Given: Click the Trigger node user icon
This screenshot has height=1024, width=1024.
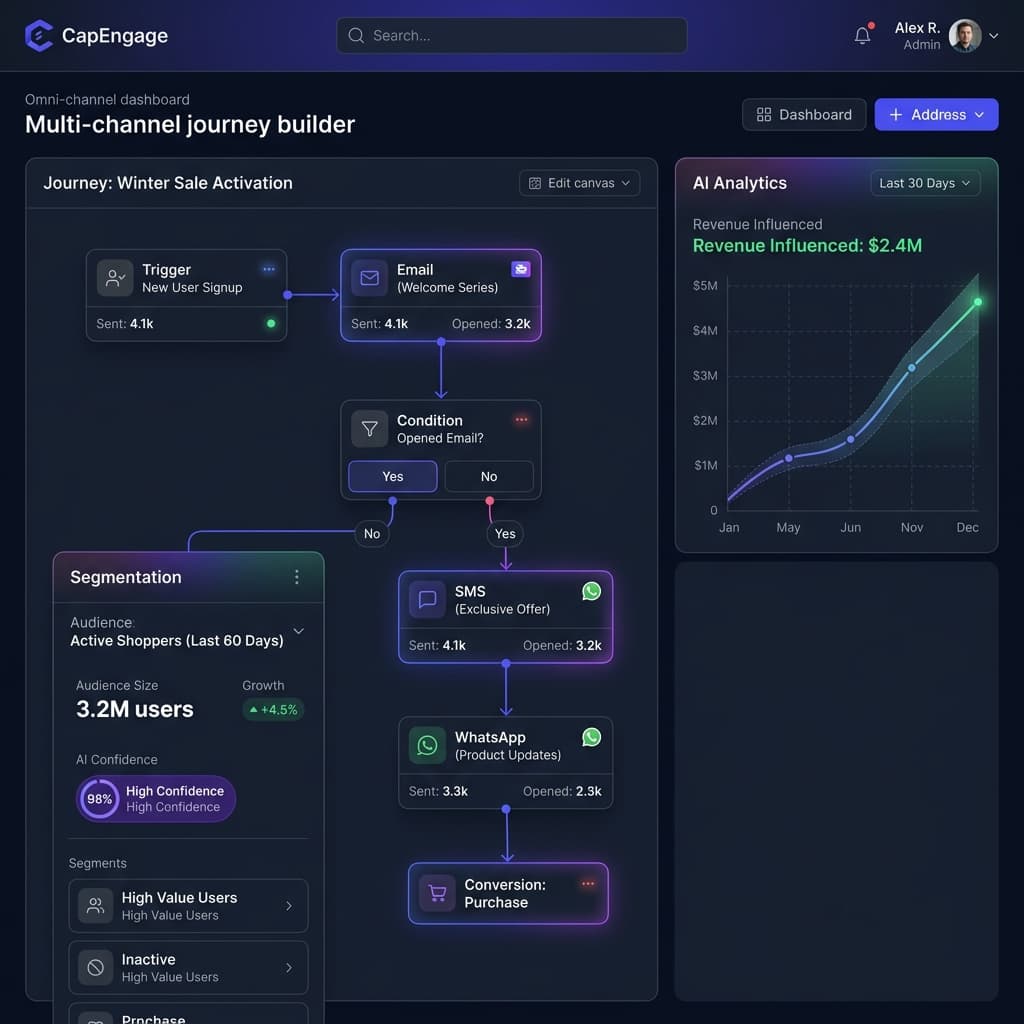Looking at the screenshot, I should pyautogui.click(x=116, y=278).
